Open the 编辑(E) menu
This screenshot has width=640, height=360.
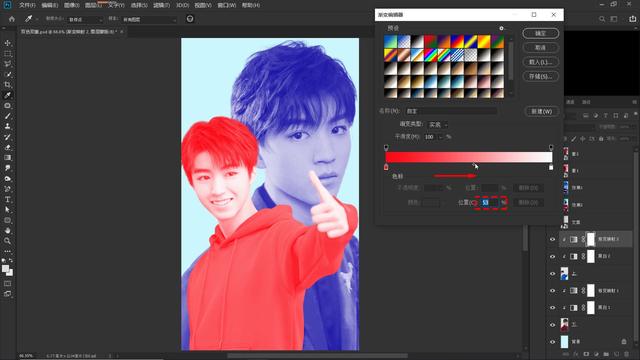49,5
